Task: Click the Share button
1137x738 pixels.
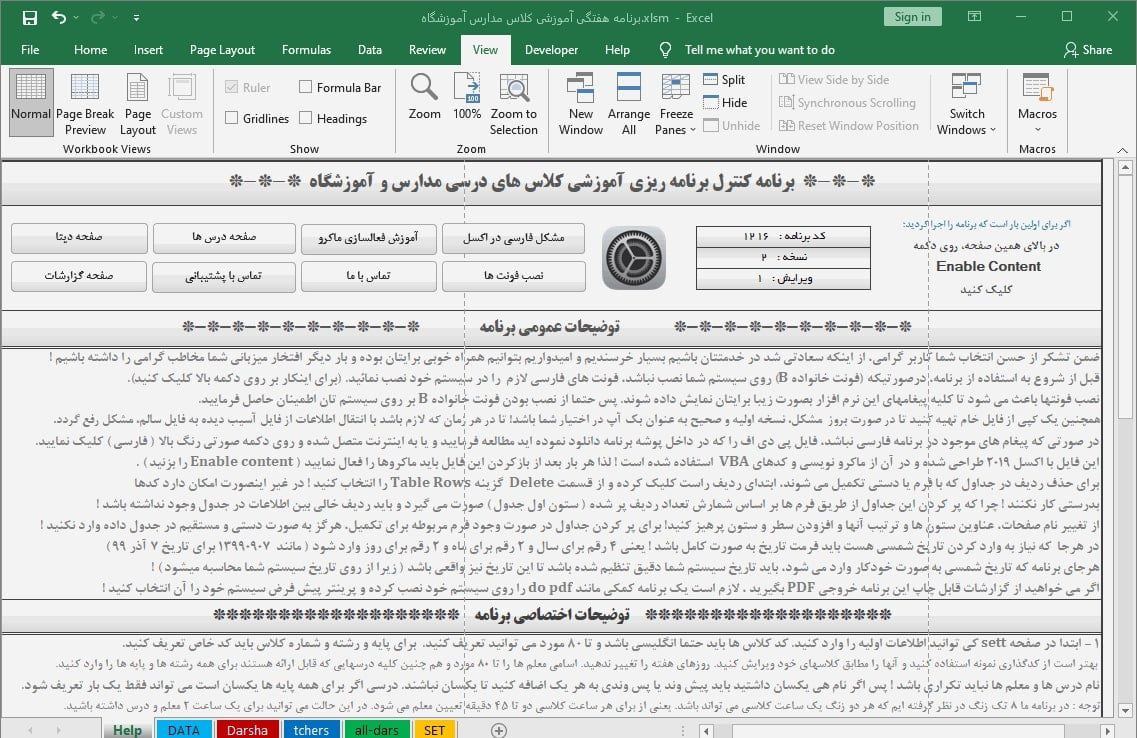Action: [1088, 50]
